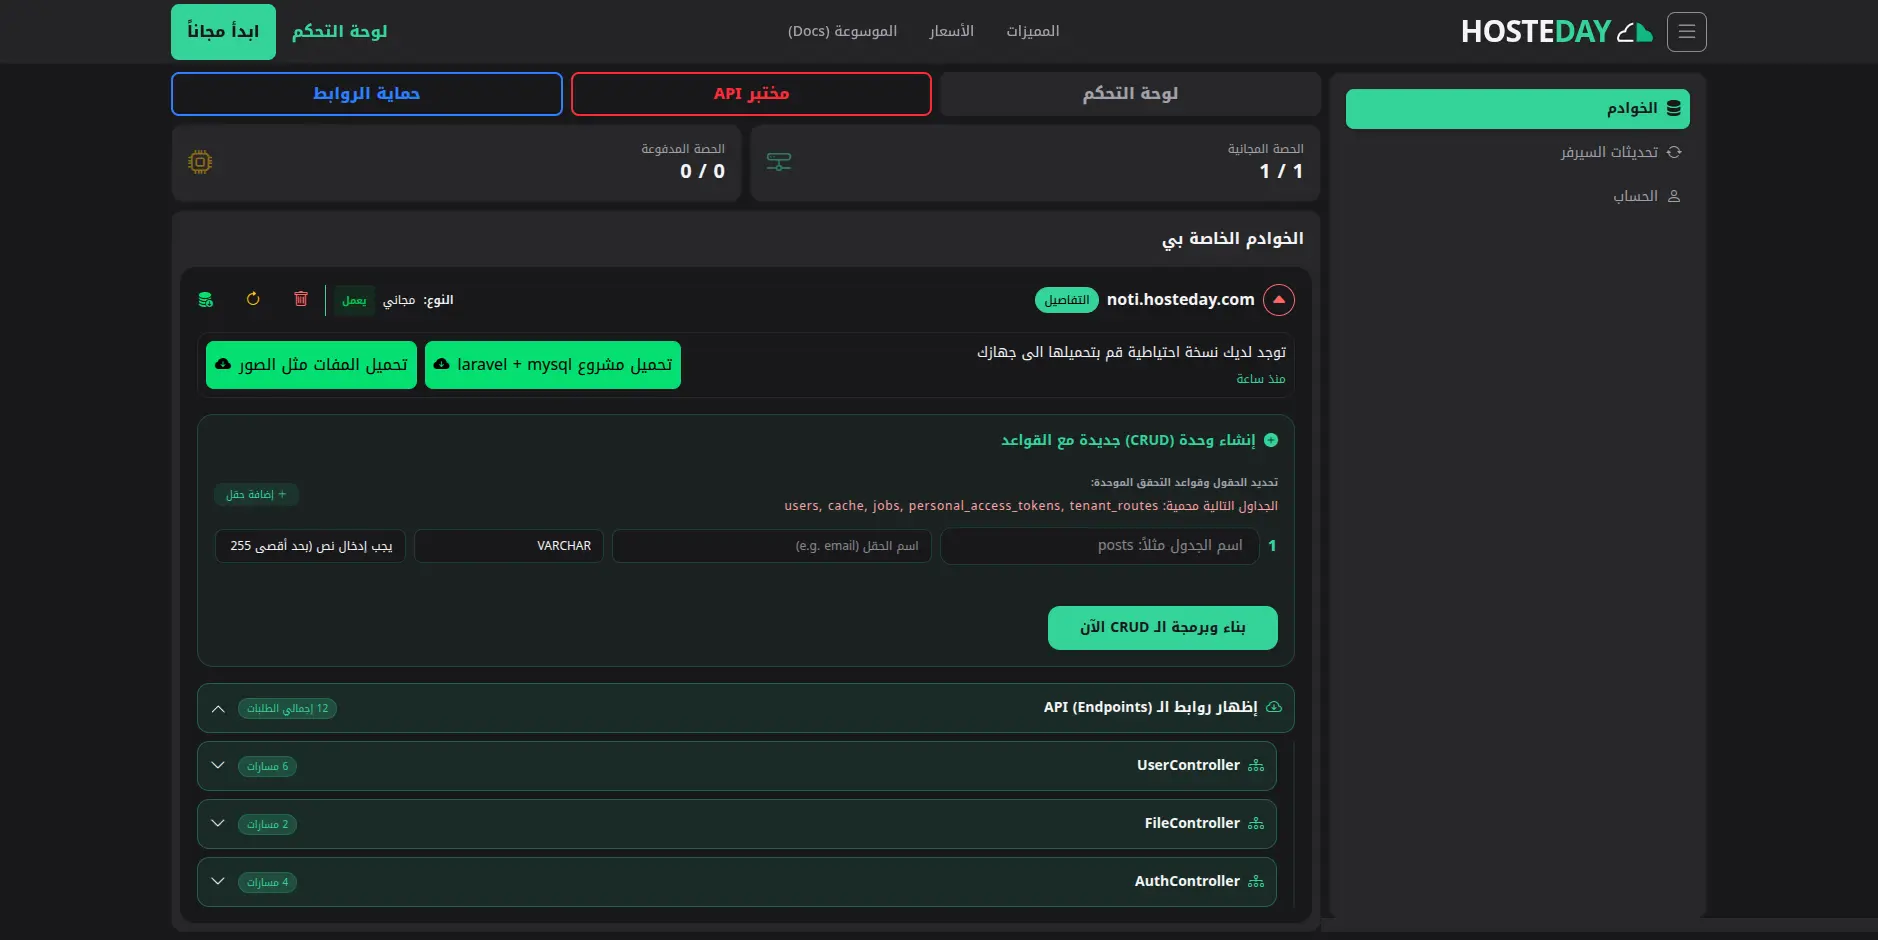Click the إضافة حقل add field button

pos(256,495)
